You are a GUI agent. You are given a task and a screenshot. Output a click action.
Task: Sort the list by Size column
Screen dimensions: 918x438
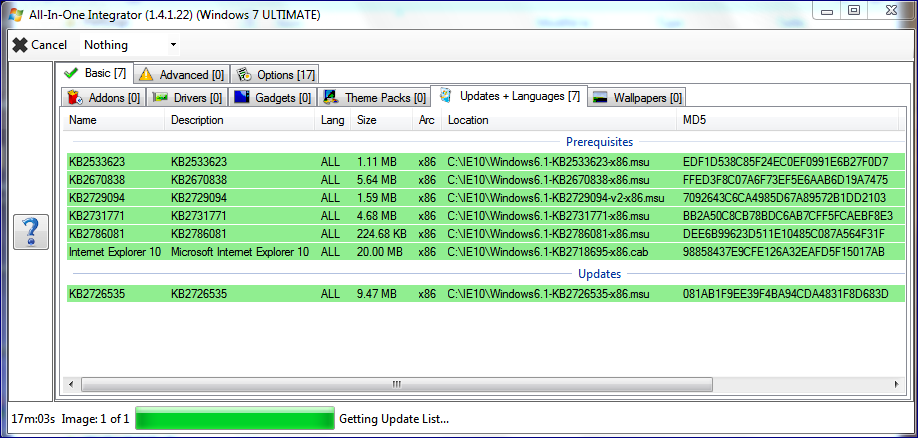[x=366, y=120]
